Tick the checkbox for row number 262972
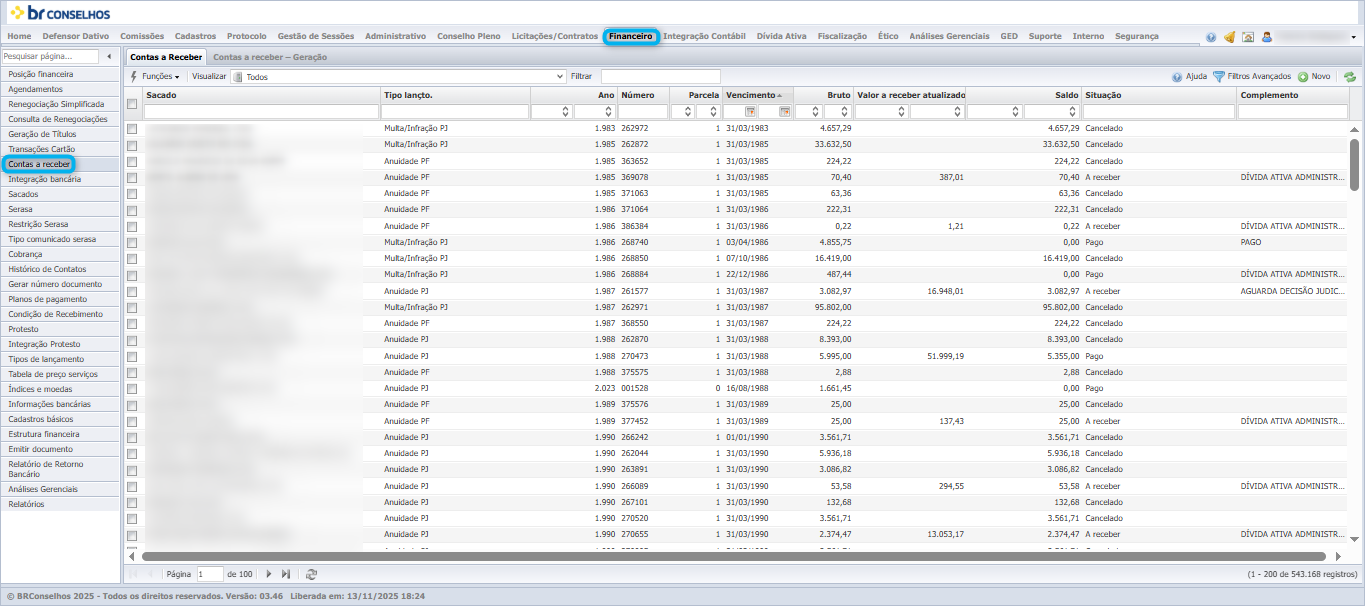The width and height of the screenshot is (1366, 607). [x=132, y=129]
